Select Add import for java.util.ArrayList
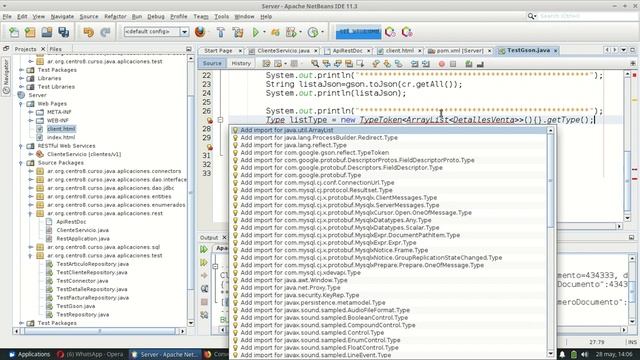This screenshot has height=360, width=640. click(389, 130)
